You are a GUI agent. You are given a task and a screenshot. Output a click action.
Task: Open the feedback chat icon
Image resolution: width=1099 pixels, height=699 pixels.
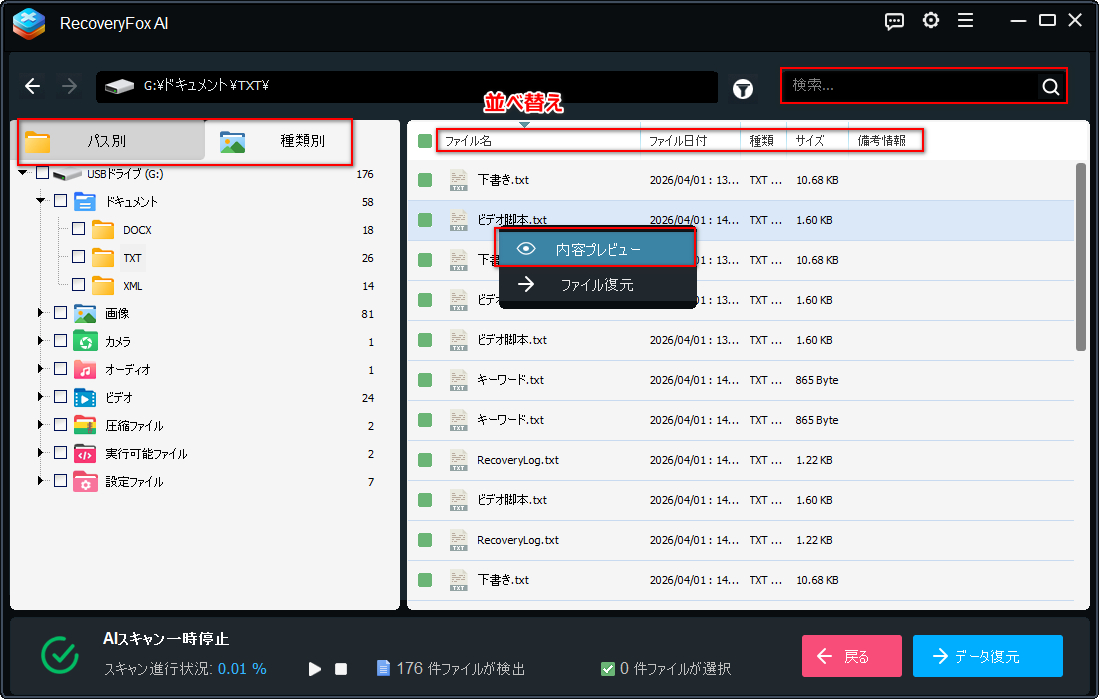(895, 21)
